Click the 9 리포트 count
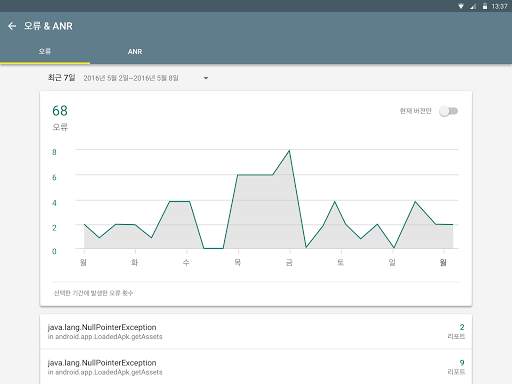Image resolution: width=512 pixels, height=384 pixels. pyautogui.click(x=456, y=367)
